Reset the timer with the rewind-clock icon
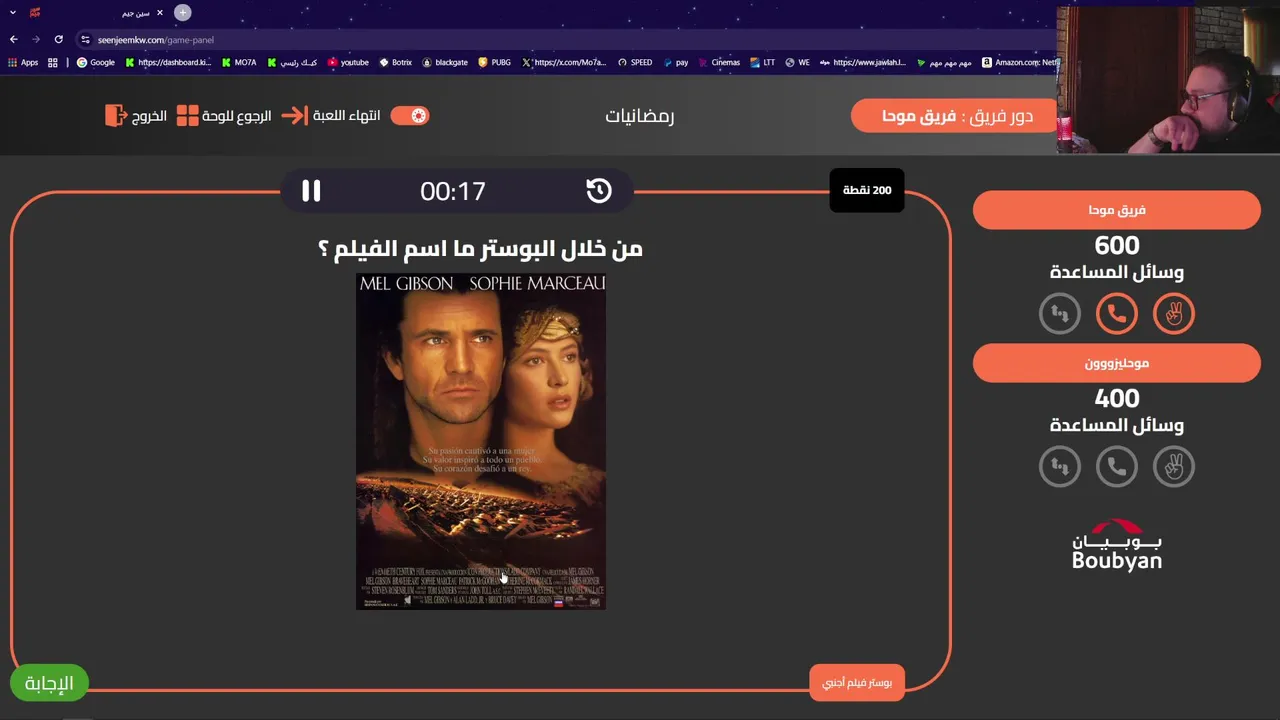The image size is (1280, 720). [598, 190]
